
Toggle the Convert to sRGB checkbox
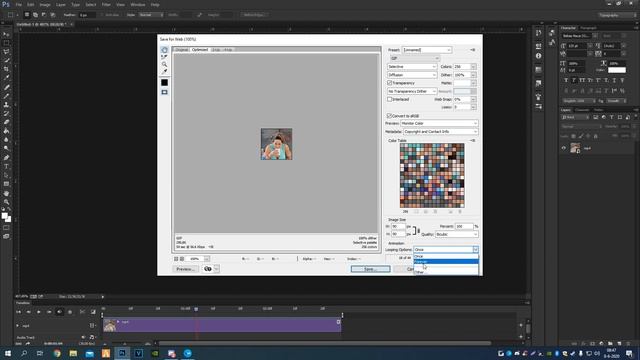click(389, 116)
